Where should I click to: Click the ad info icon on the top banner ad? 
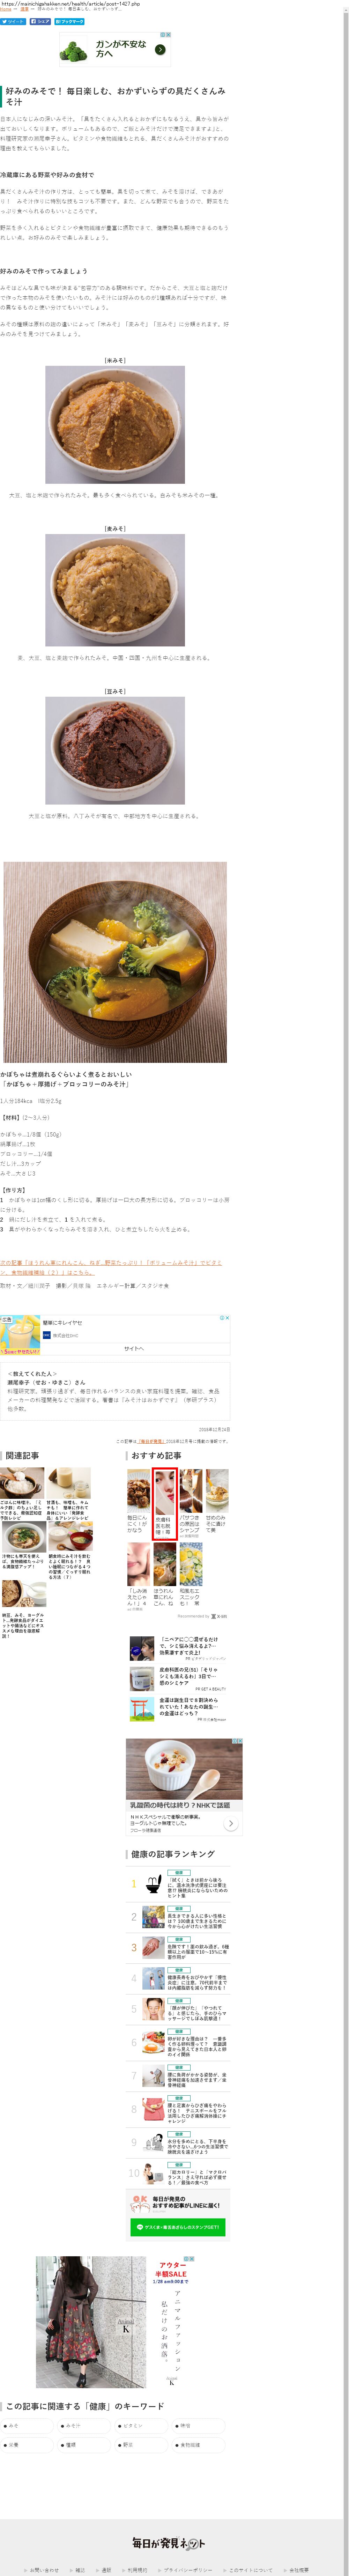pos(163,35)
